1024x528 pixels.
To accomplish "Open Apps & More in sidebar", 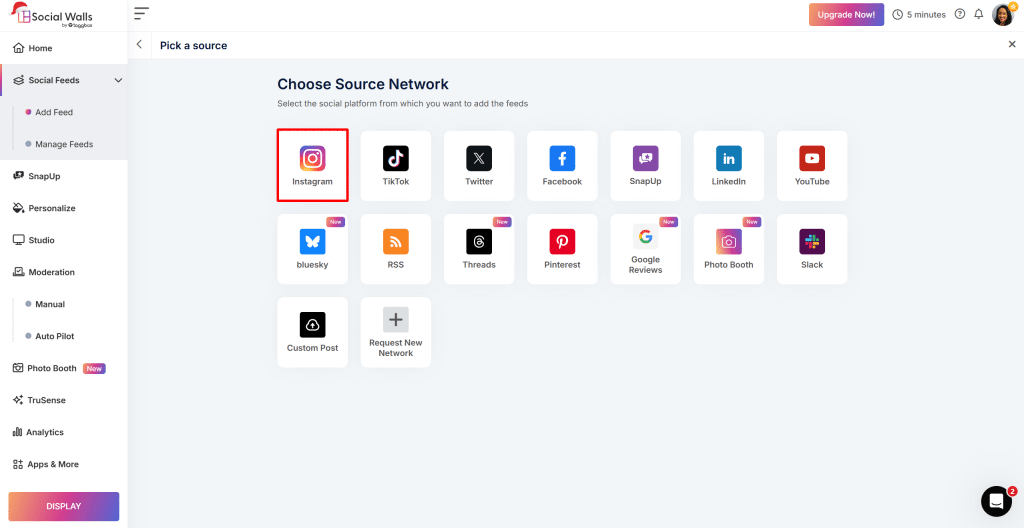I will (x=64, y=465).
